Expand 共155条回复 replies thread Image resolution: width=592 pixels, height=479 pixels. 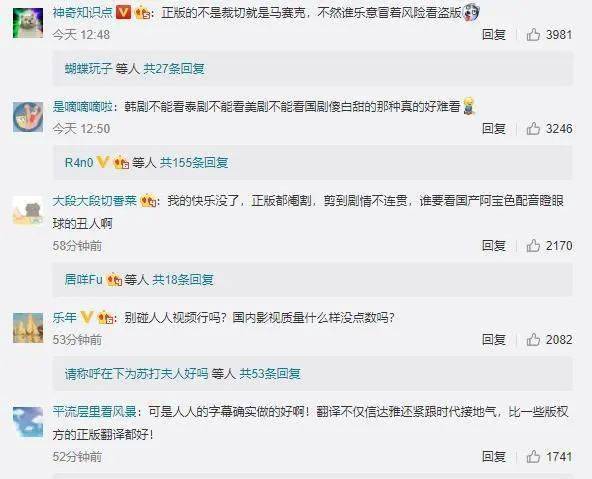point(194,163)
